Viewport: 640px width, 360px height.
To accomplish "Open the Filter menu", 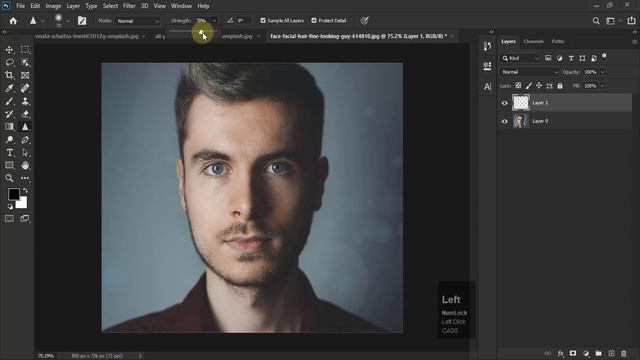I will 129,6.
